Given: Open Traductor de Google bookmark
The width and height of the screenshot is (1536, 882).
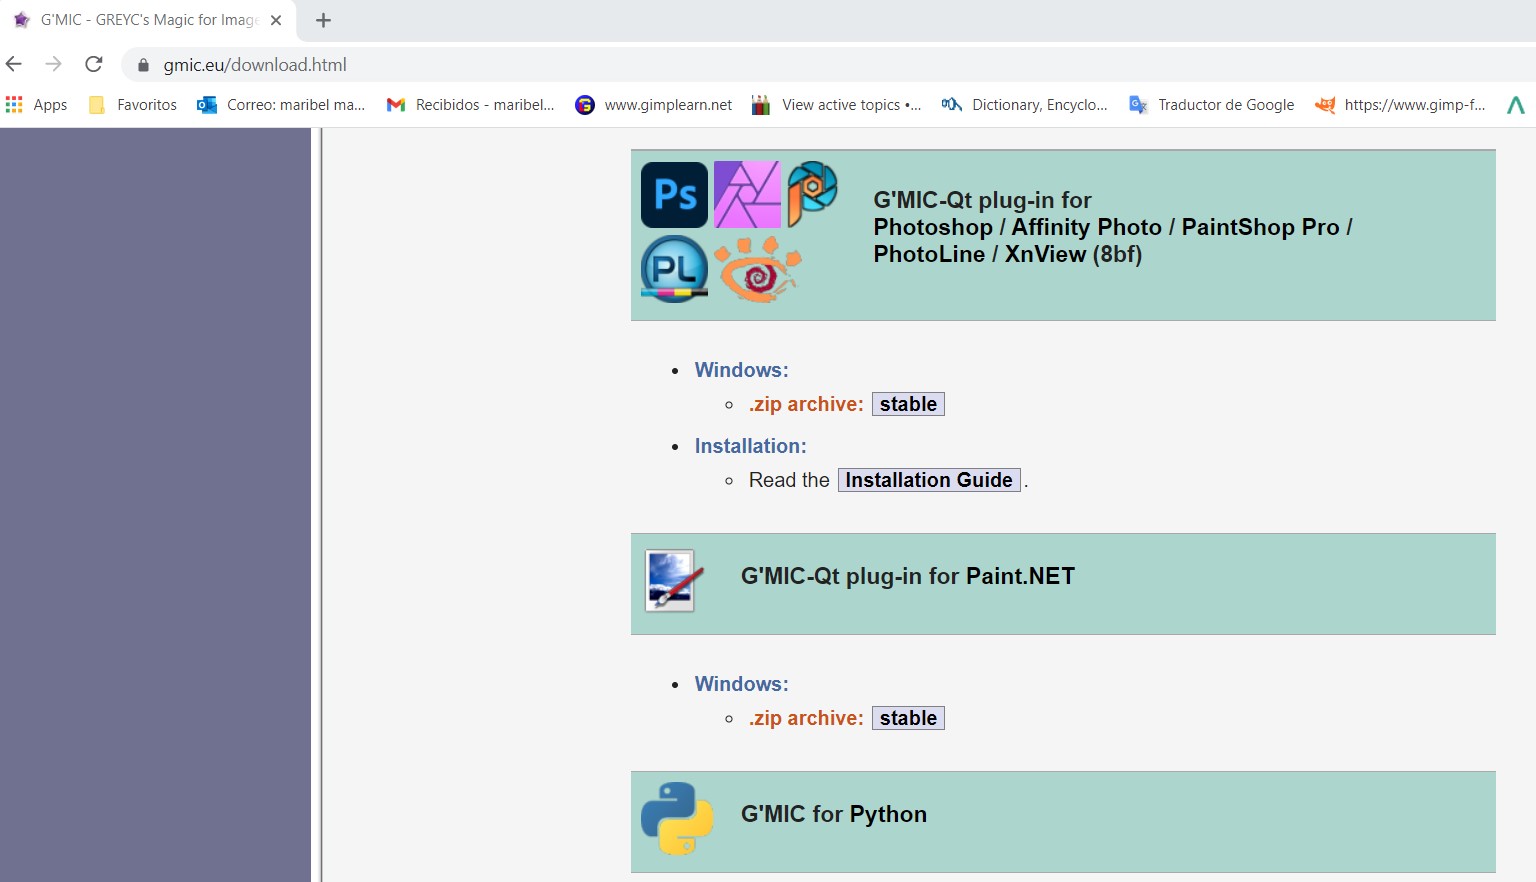Looking at the screenshot, I should [x=1212, y=104].
